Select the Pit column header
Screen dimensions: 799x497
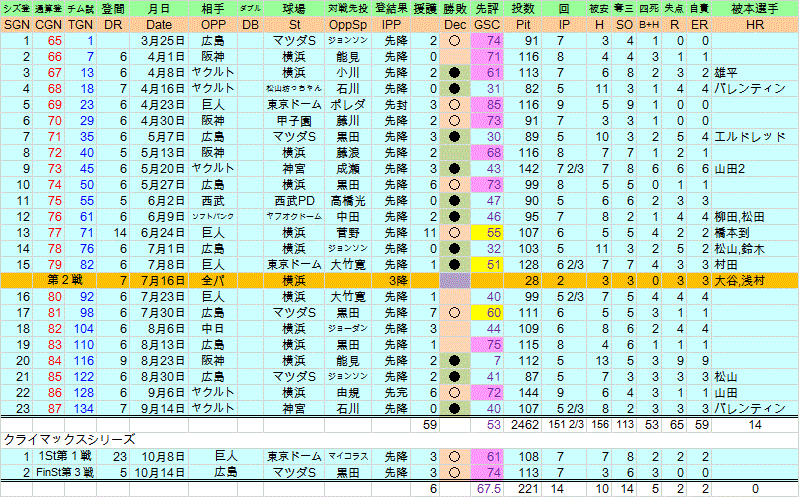coord(523,25)
